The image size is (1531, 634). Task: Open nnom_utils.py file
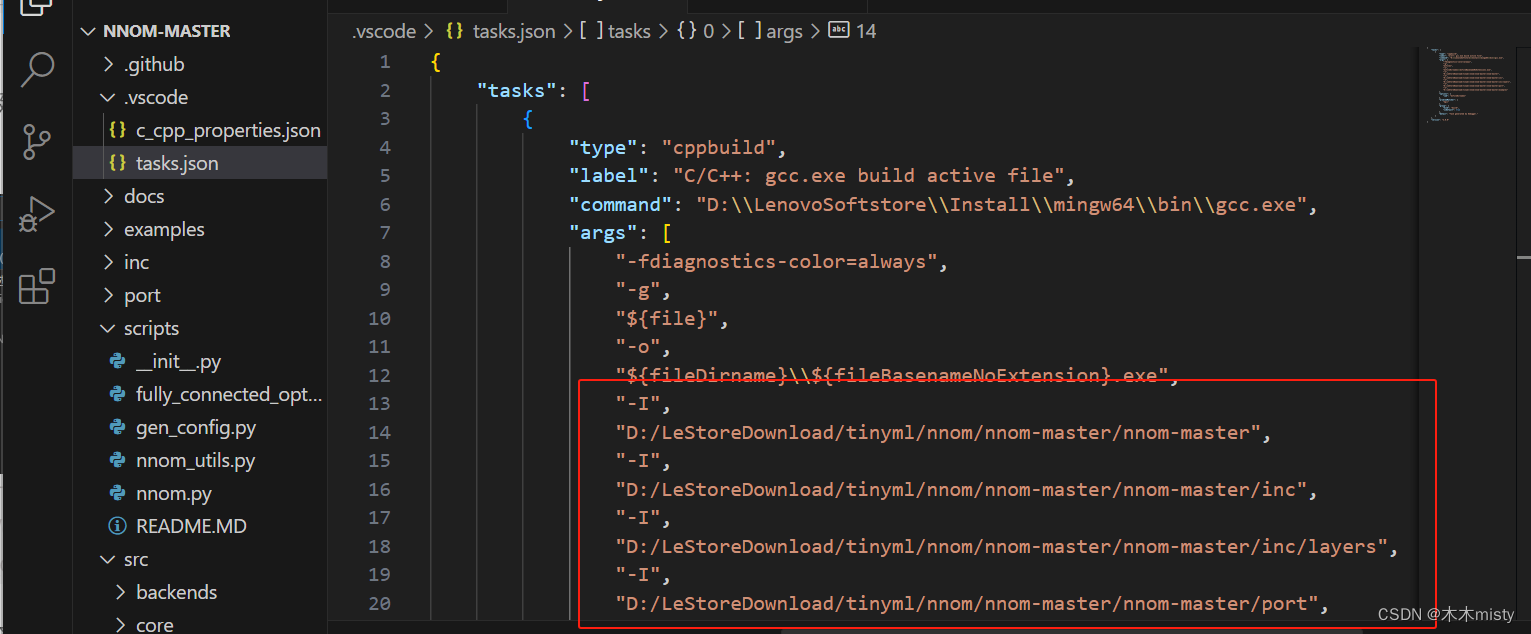pos(195,460)
